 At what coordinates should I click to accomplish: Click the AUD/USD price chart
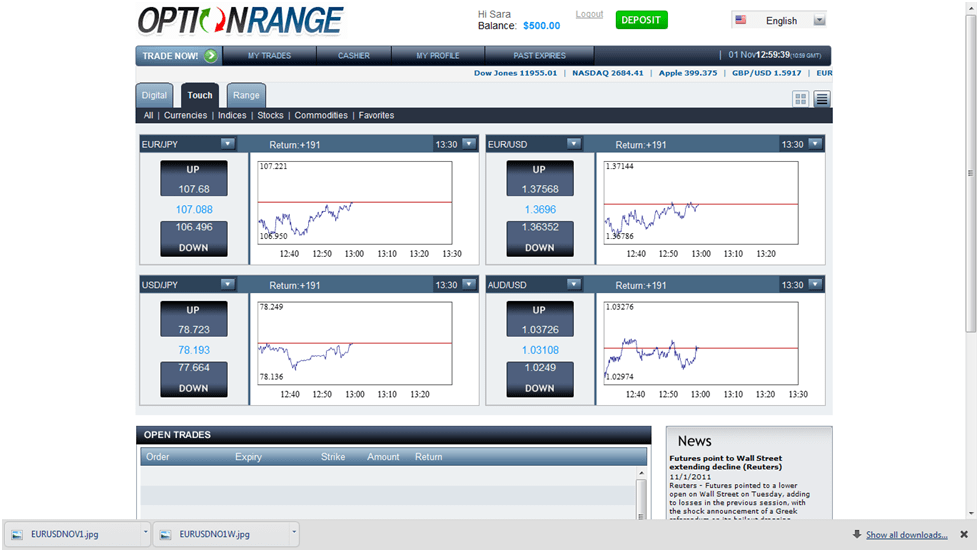(701, 343)
